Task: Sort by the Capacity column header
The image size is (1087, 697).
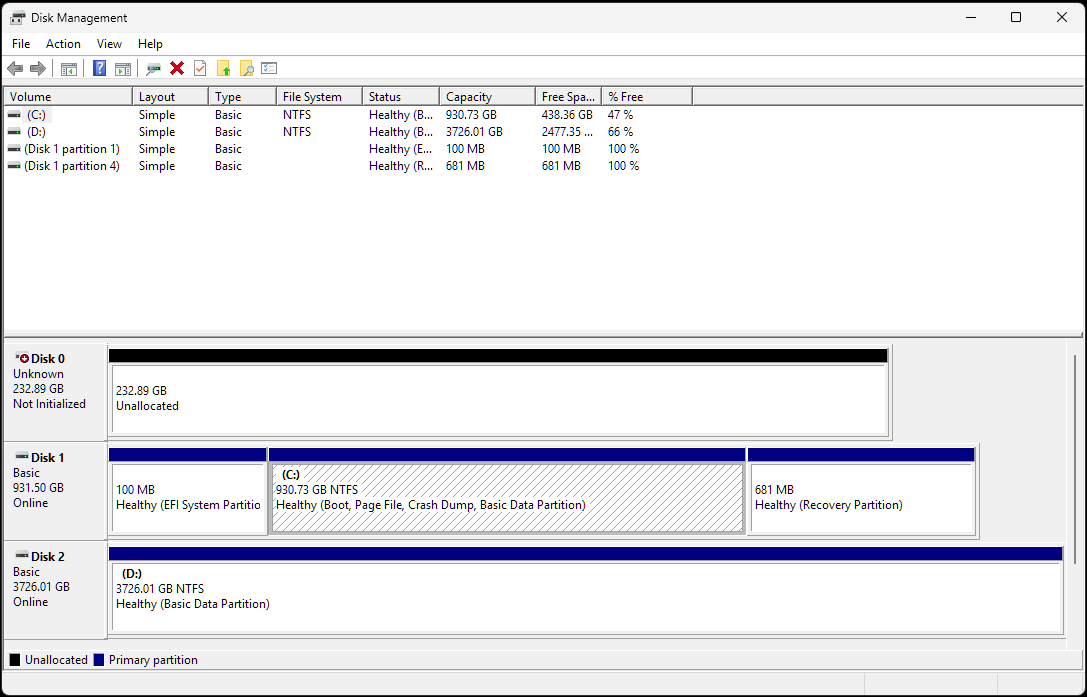Action: [x=487, y=96]
